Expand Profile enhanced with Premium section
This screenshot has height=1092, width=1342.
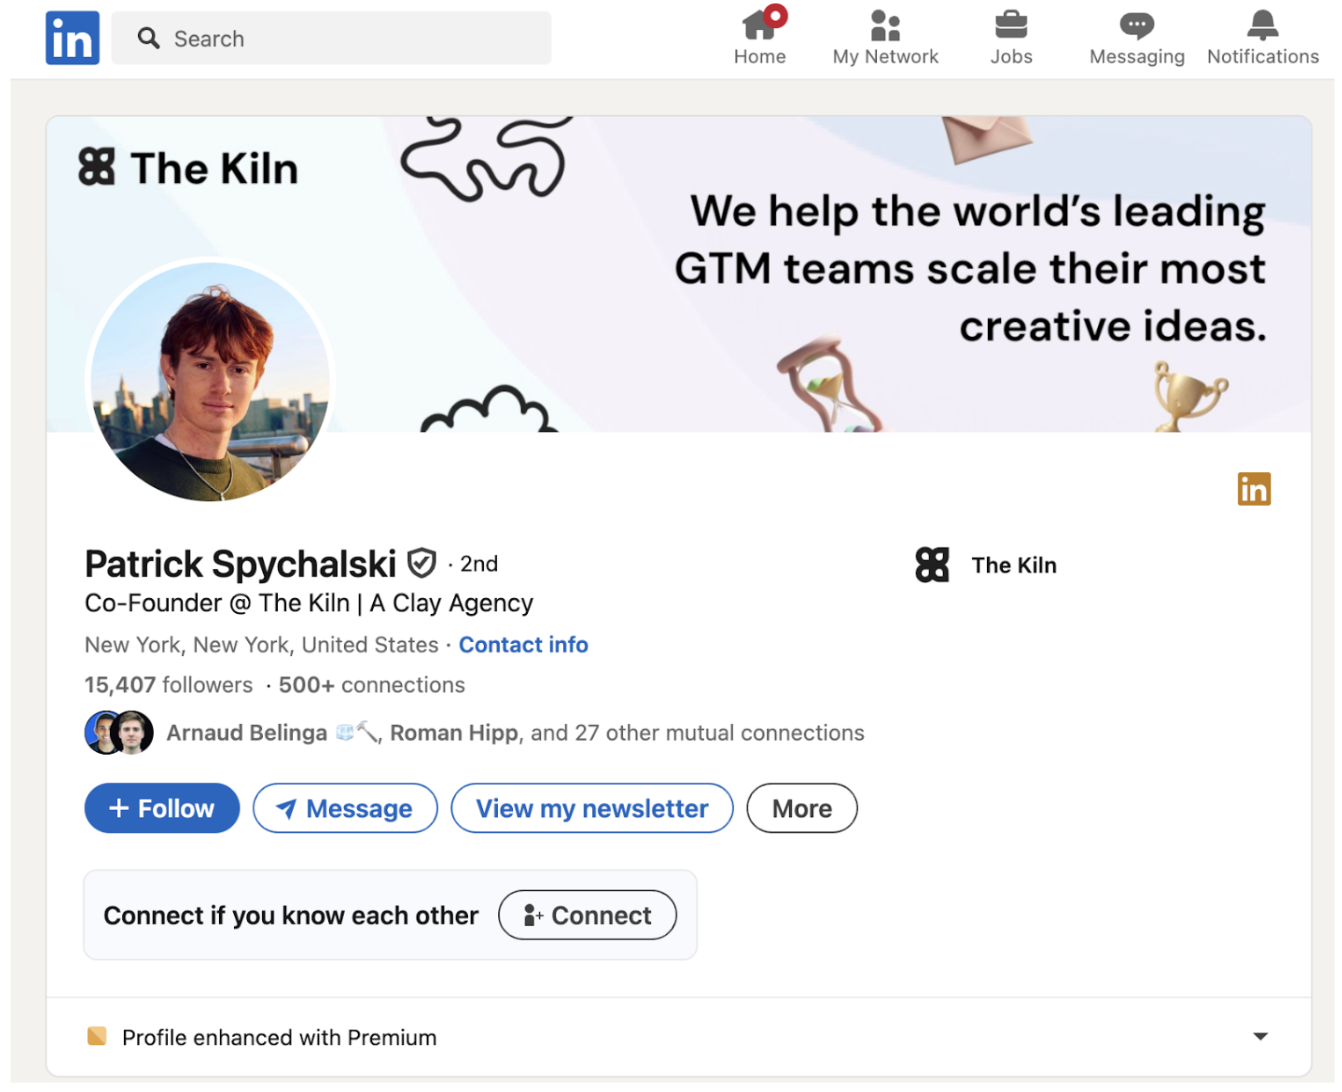tap(1260, 1037)
